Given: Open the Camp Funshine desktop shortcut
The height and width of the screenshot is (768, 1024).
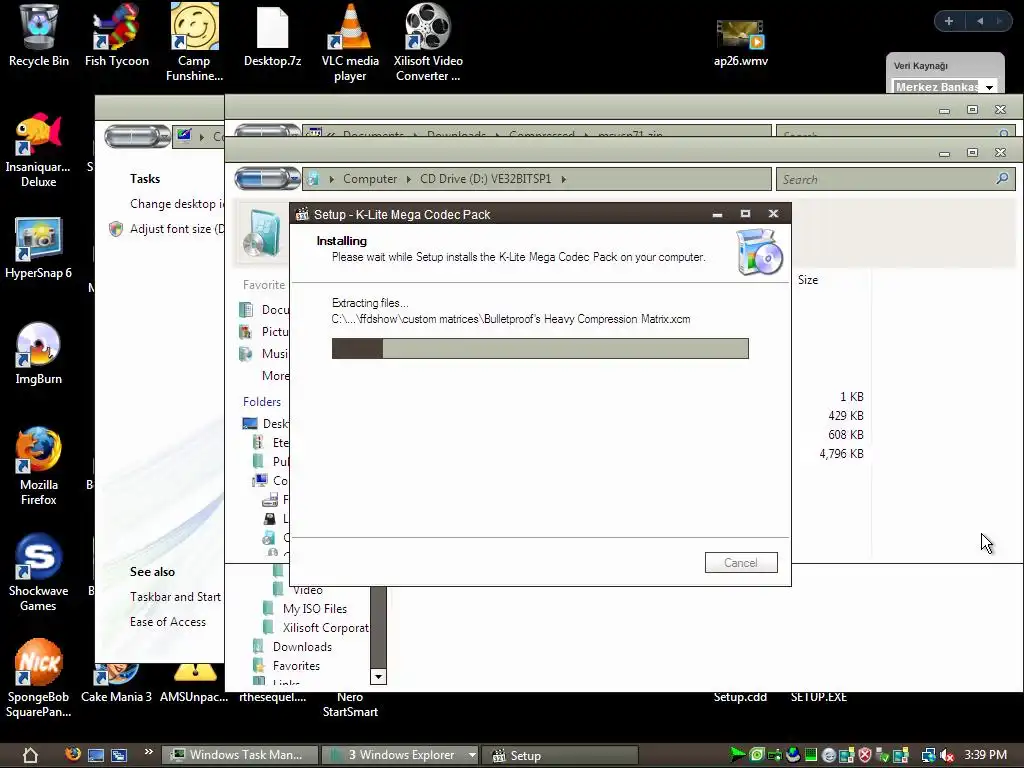Looking at the screenshot, I should tap(195, 43).
